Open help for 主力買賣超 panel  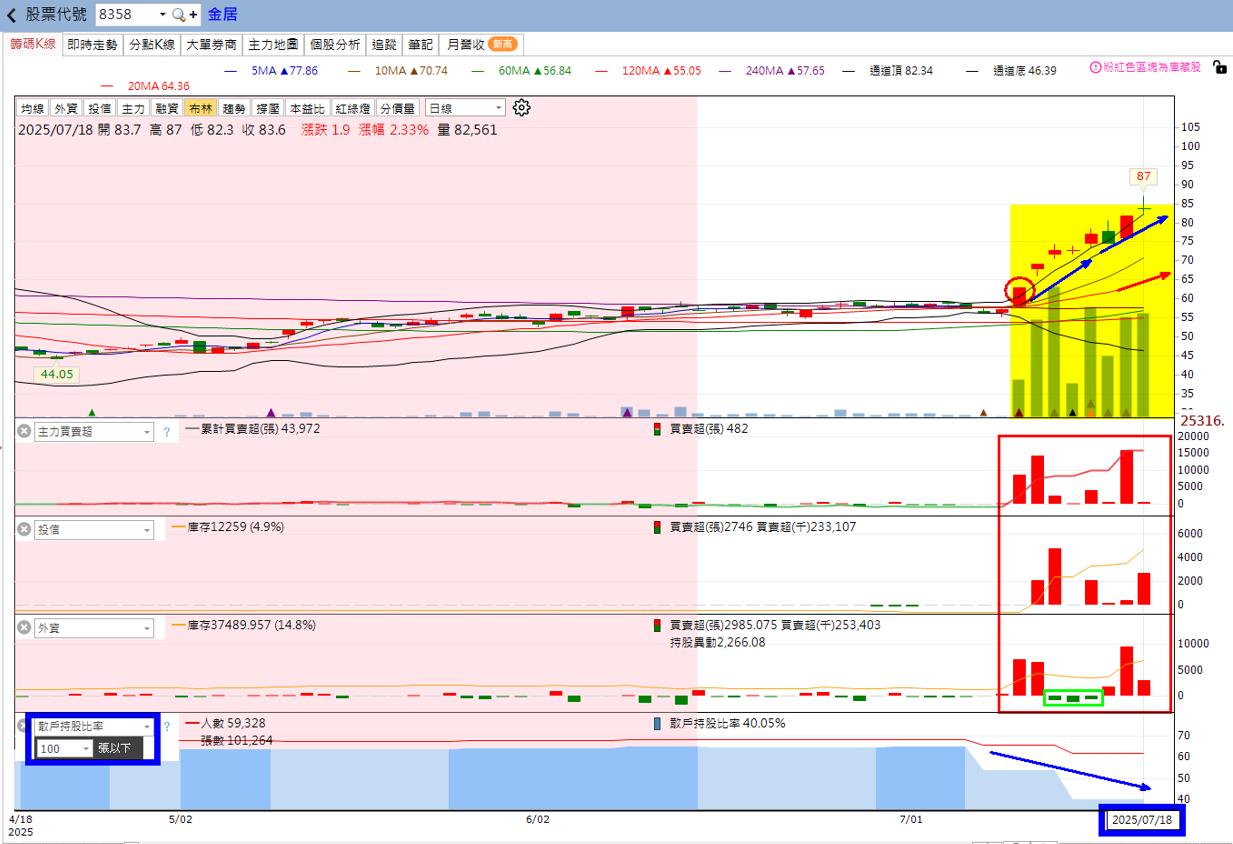click(x=167, y=432)
